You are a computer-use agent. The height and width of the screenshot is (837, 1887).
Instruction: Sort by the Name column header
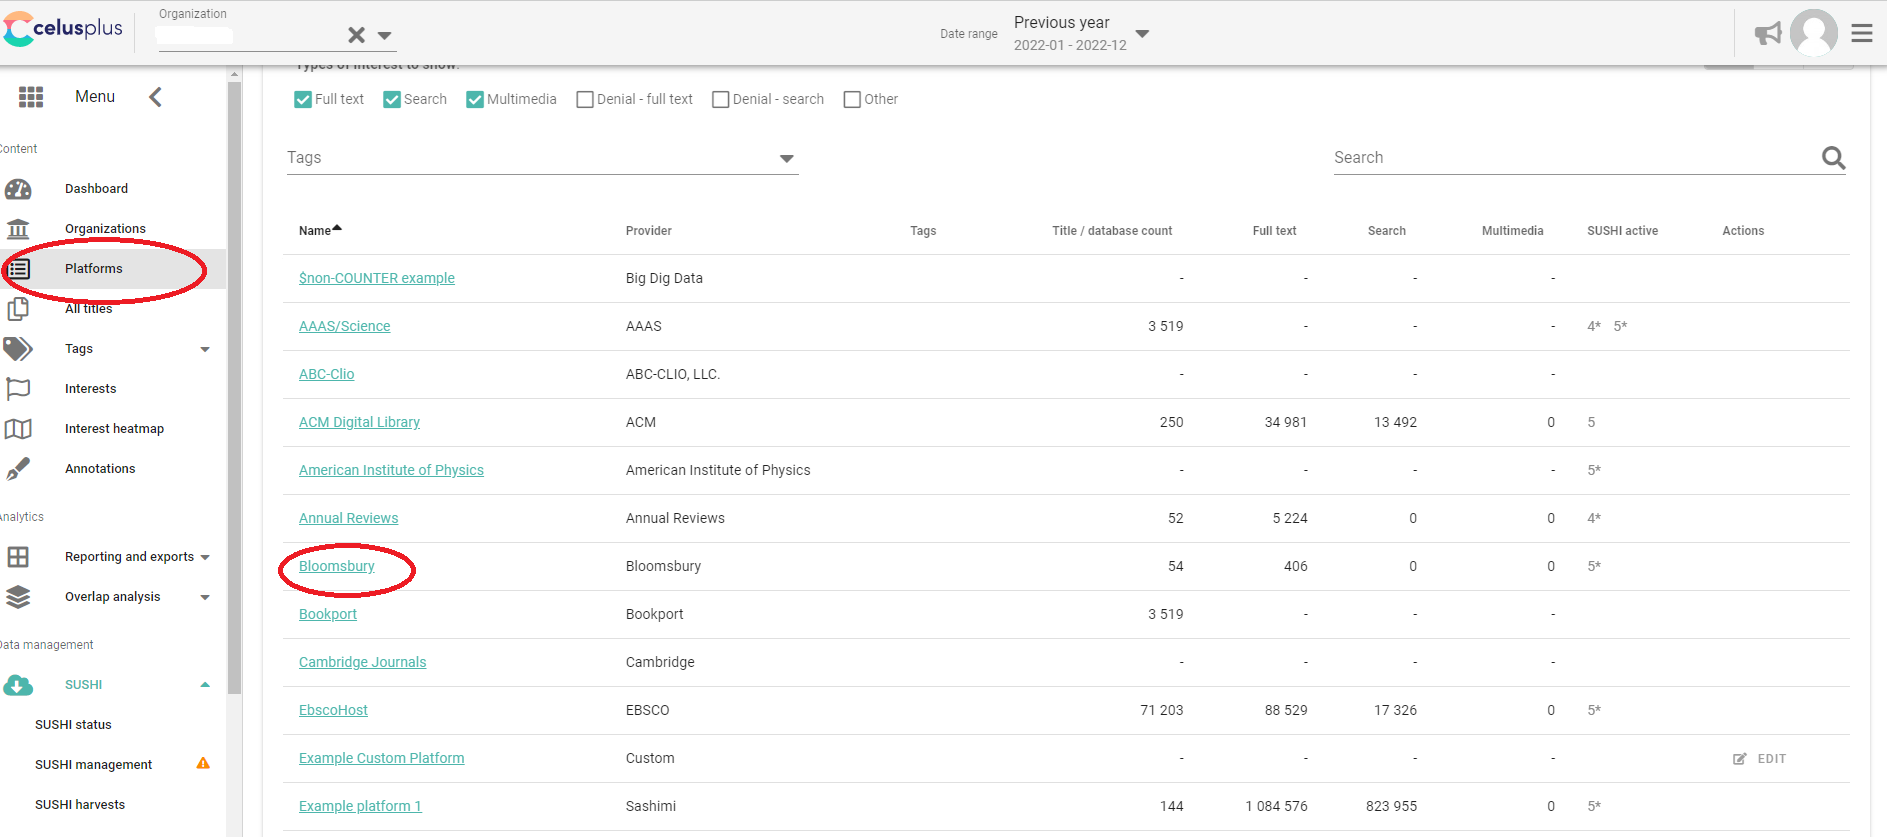pos(320,230)
